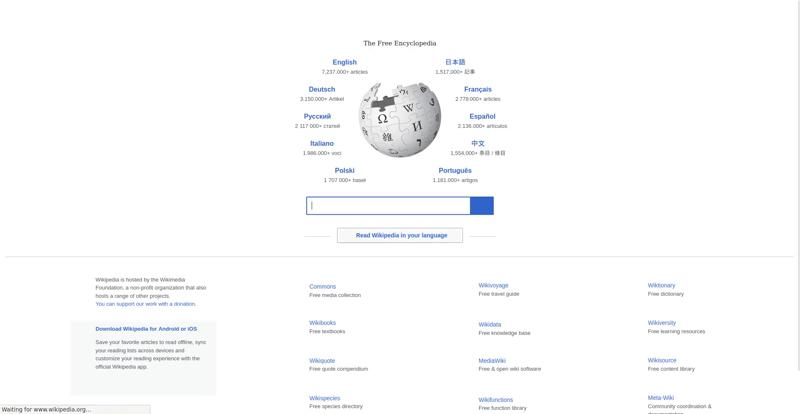Viewport: 800px width, 414px height.
Task: Click the Wikipedia puzzle globe logo
Action: (399, 120)
